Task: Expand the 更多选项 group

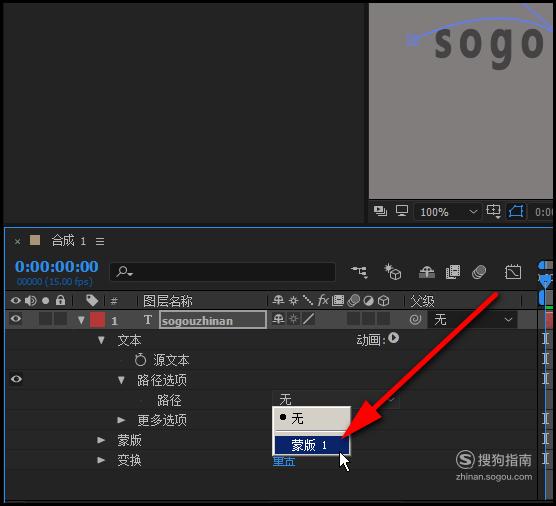Action: (121, 420)
